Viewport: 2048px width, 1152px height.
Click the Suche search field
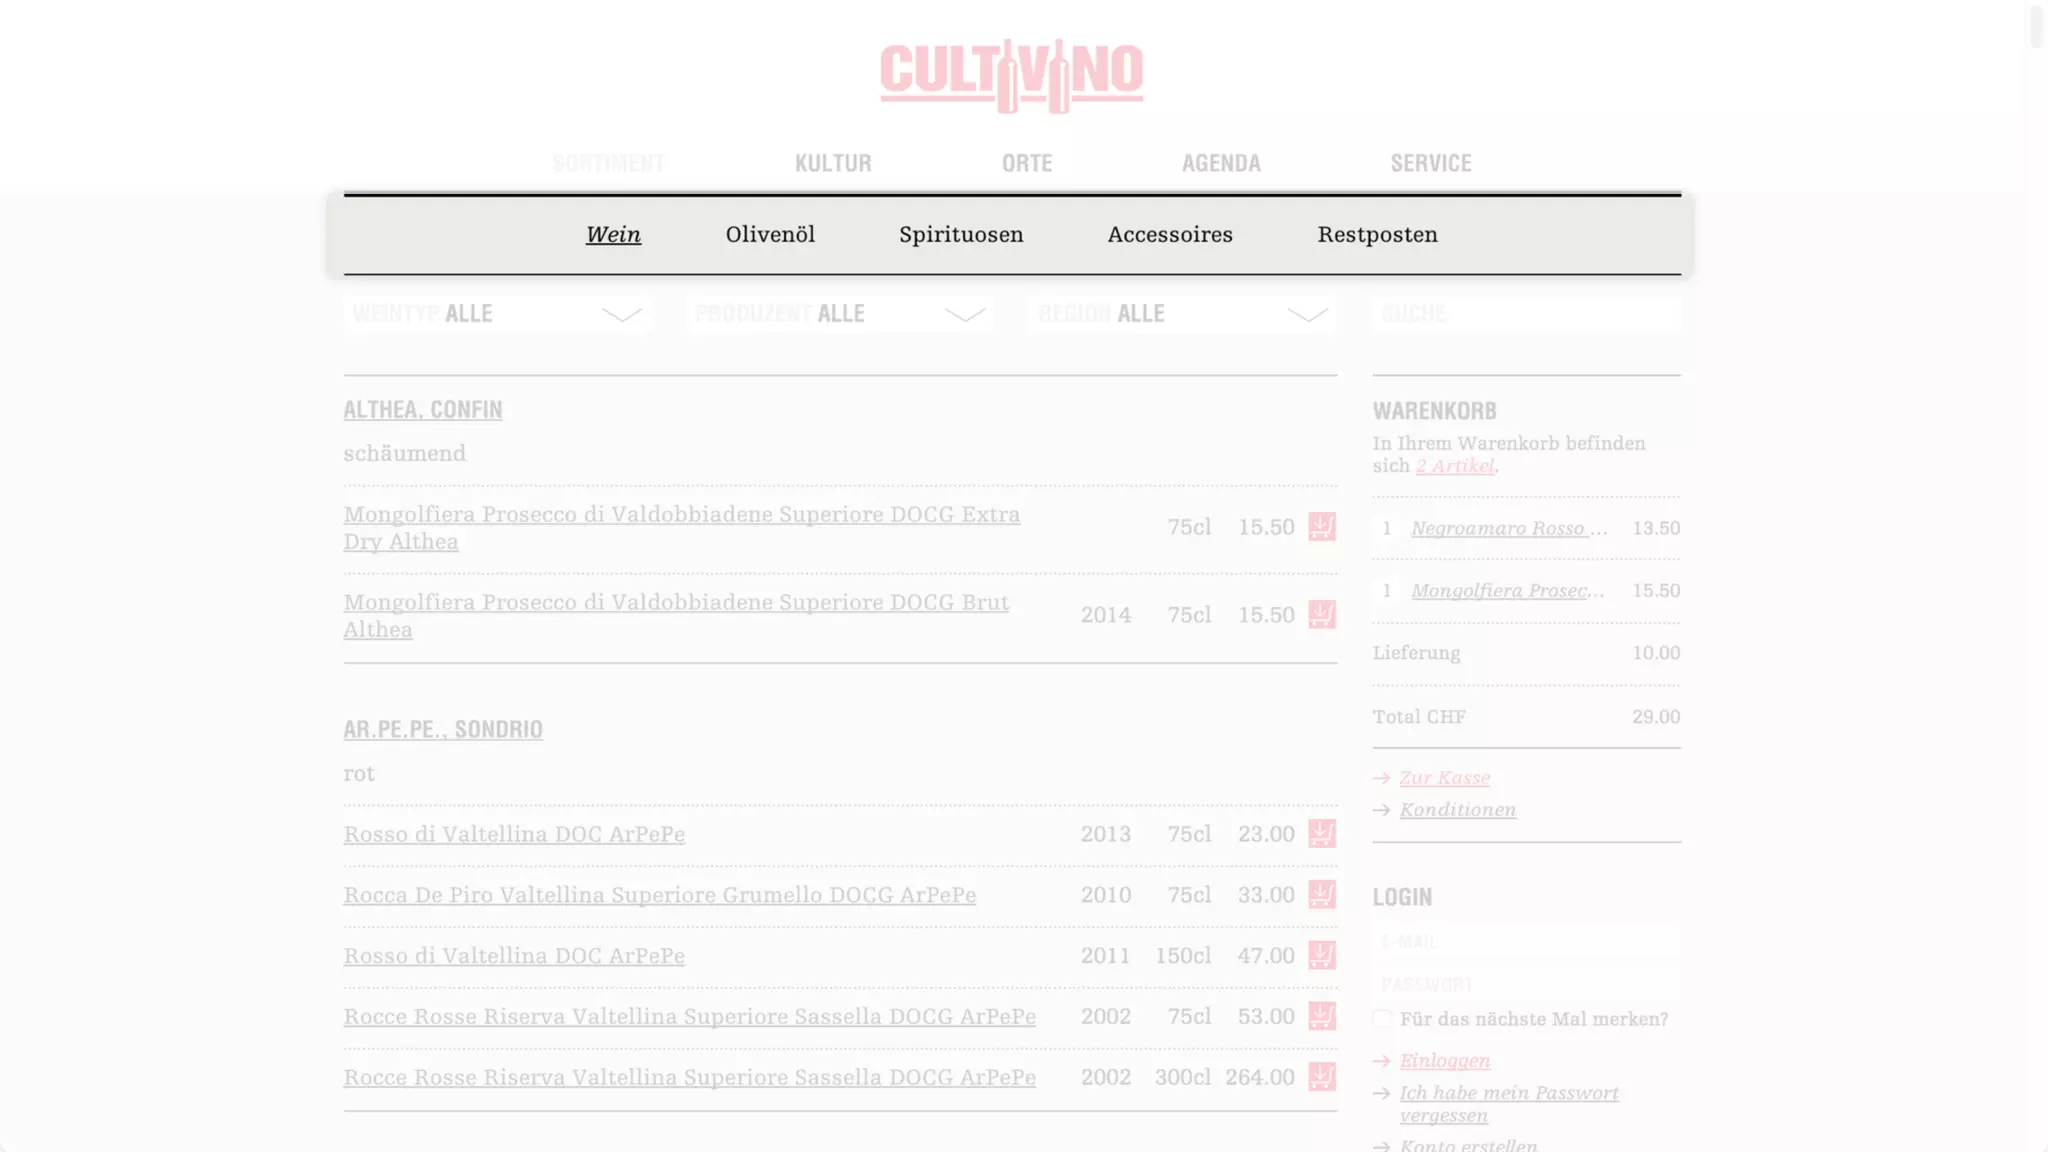pos(1526,314)
